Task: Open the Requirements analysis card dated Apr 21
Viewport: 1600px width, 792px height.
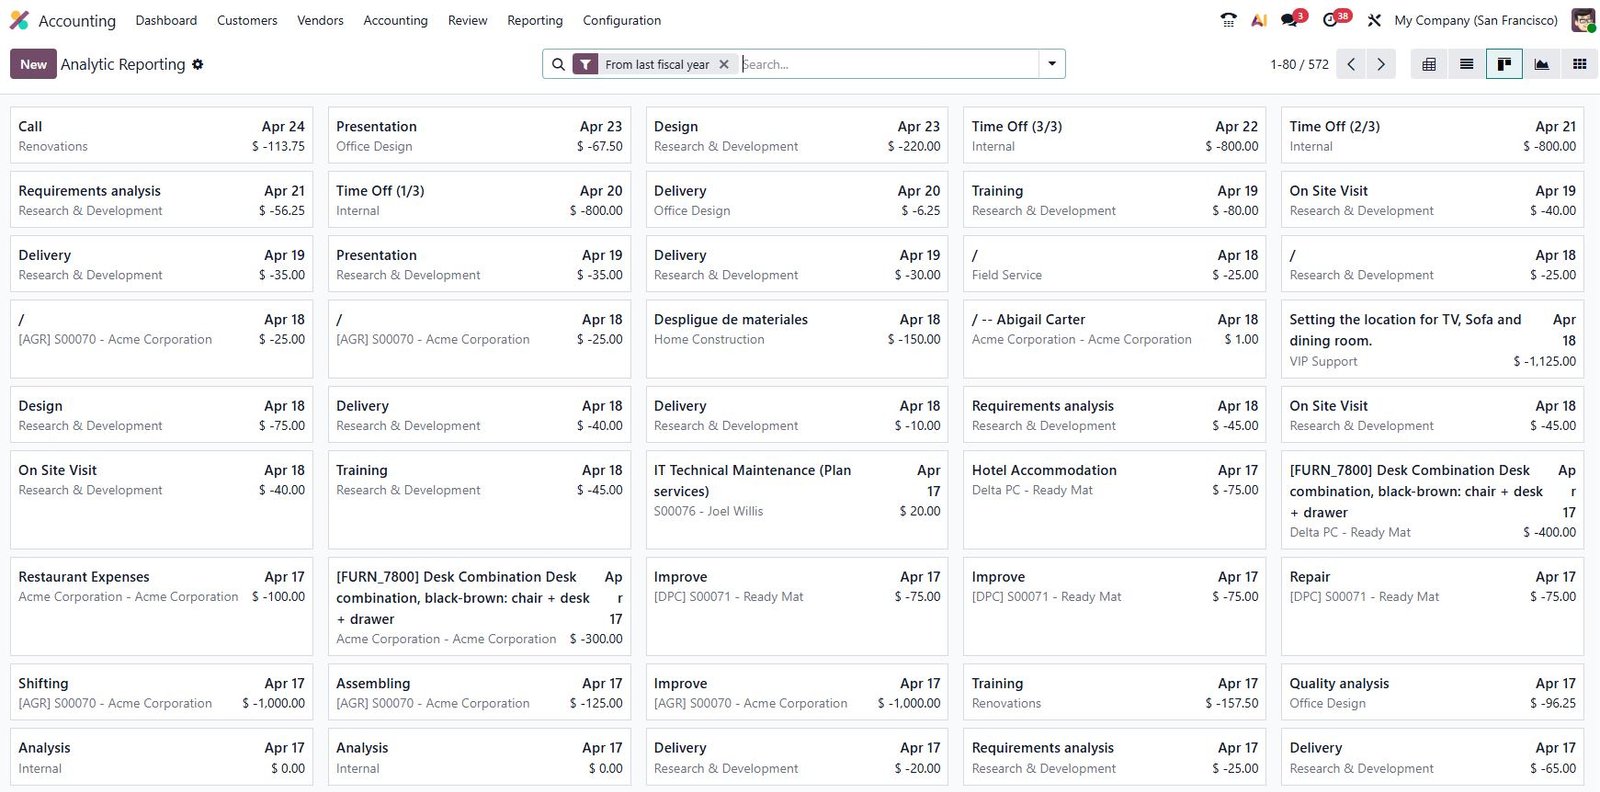Action: coord(161,200)
